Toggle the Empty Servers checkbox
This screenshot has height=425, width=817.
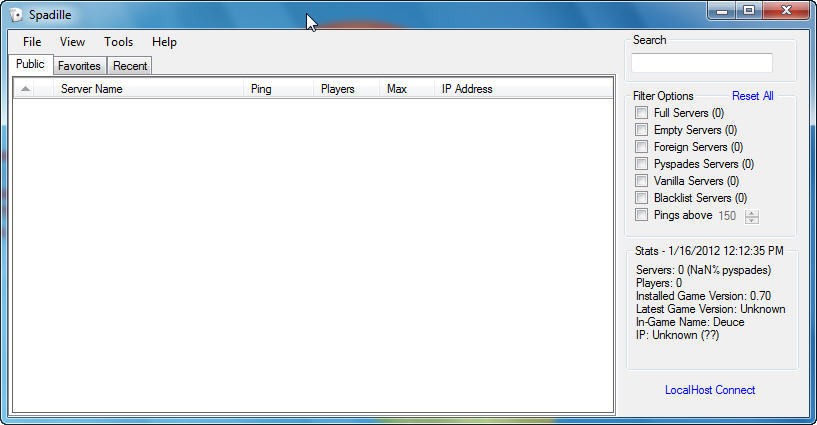pyautogui.click(x=641, y=130)
